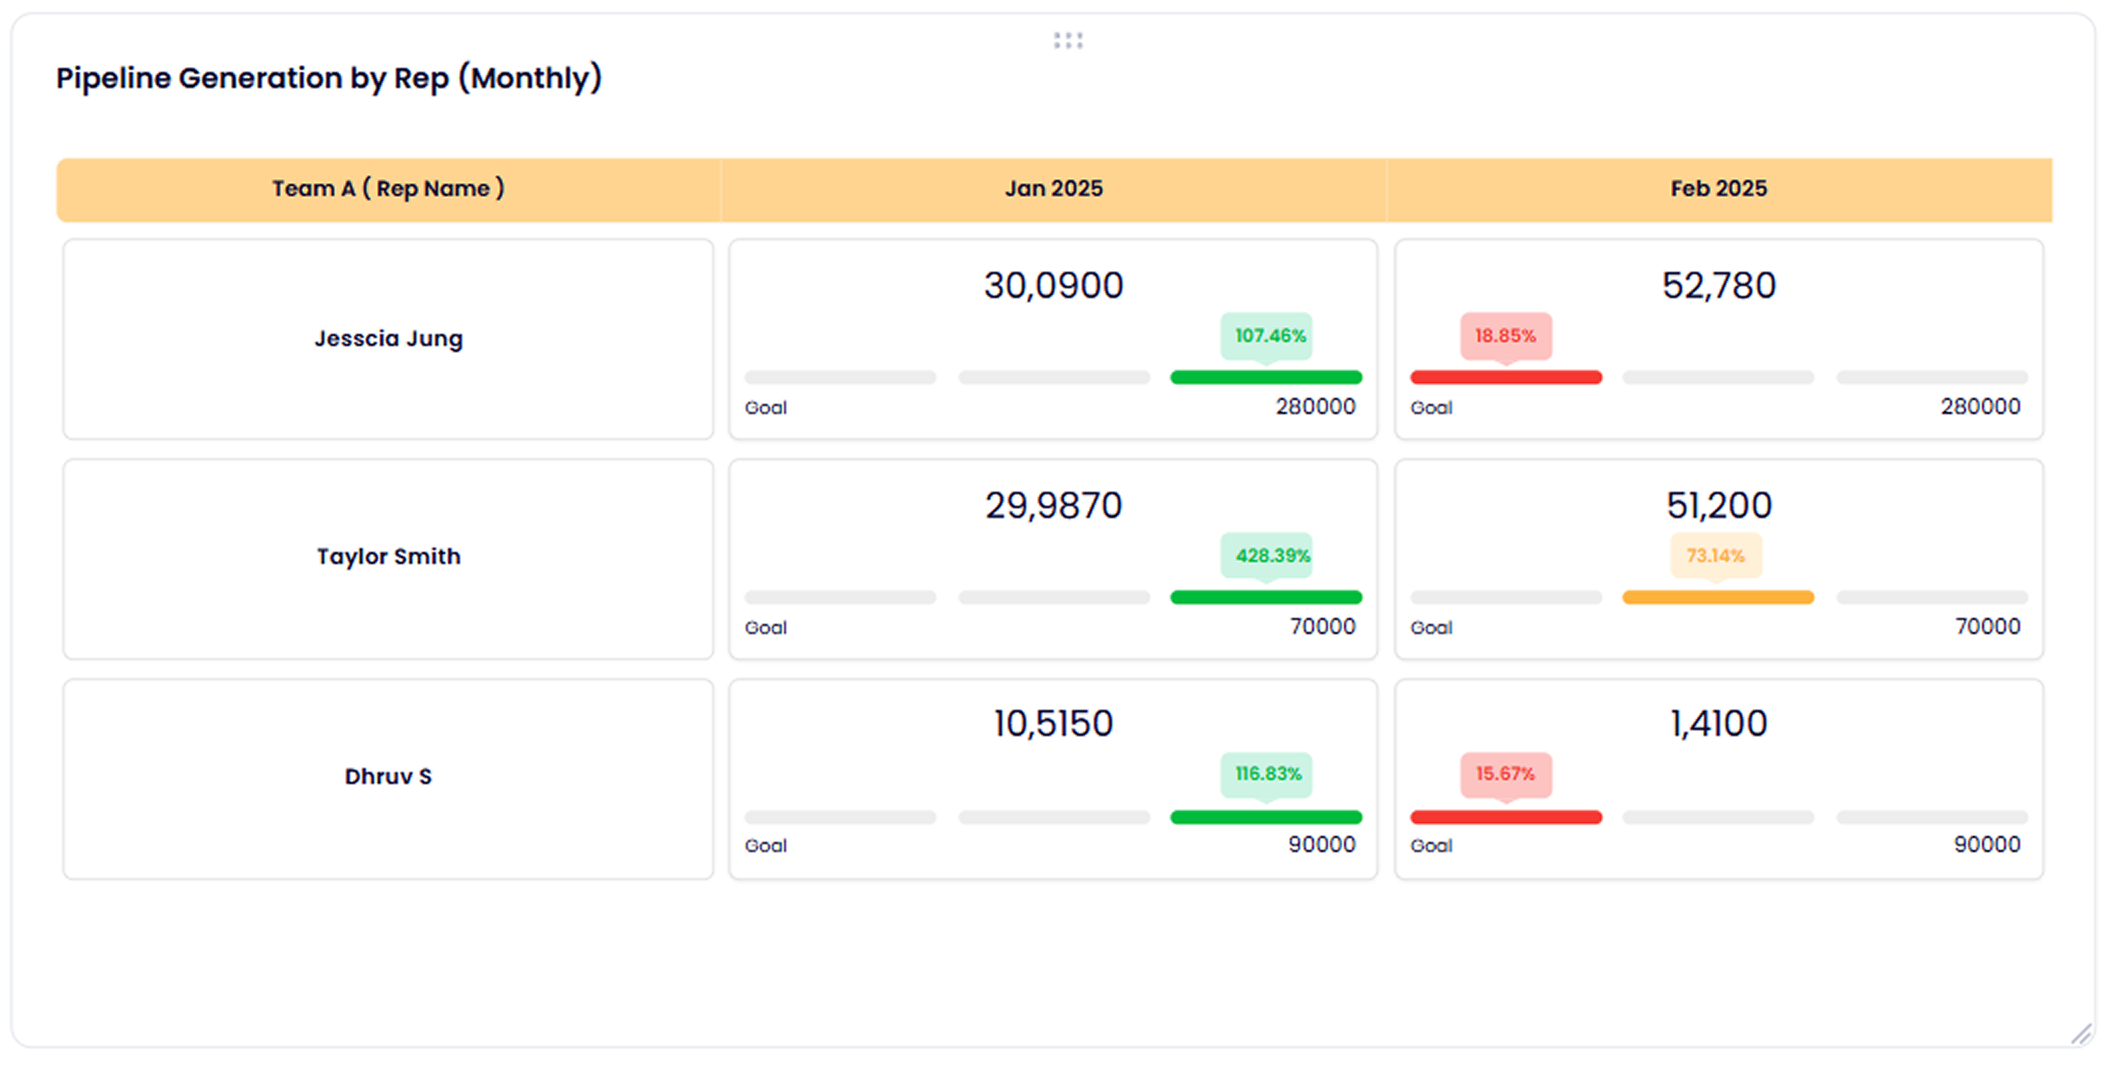This screenshot has height=1072, width=2116.
Task: Click the 29,9870 pipeline value
Action: click(x=1053, y=506)
